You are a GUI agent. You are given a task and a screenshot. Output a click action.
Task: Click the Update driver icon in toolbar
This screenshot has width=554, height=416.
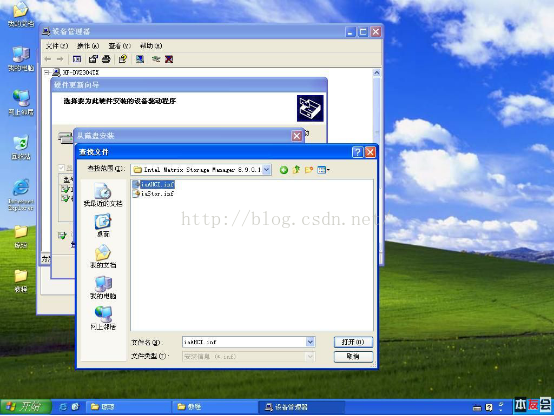pyautogui.click(x=156, y=59)
